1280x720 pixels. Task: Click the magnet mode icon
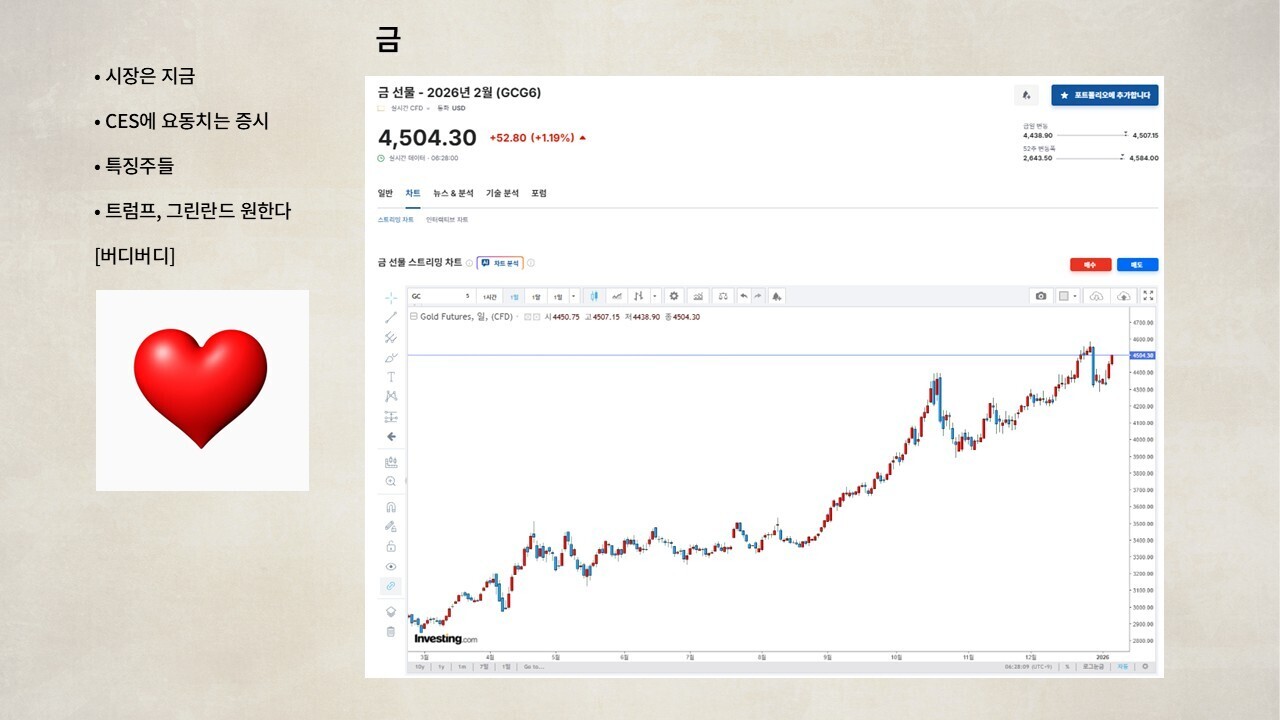pyautogui.click(x=391, y=507)
